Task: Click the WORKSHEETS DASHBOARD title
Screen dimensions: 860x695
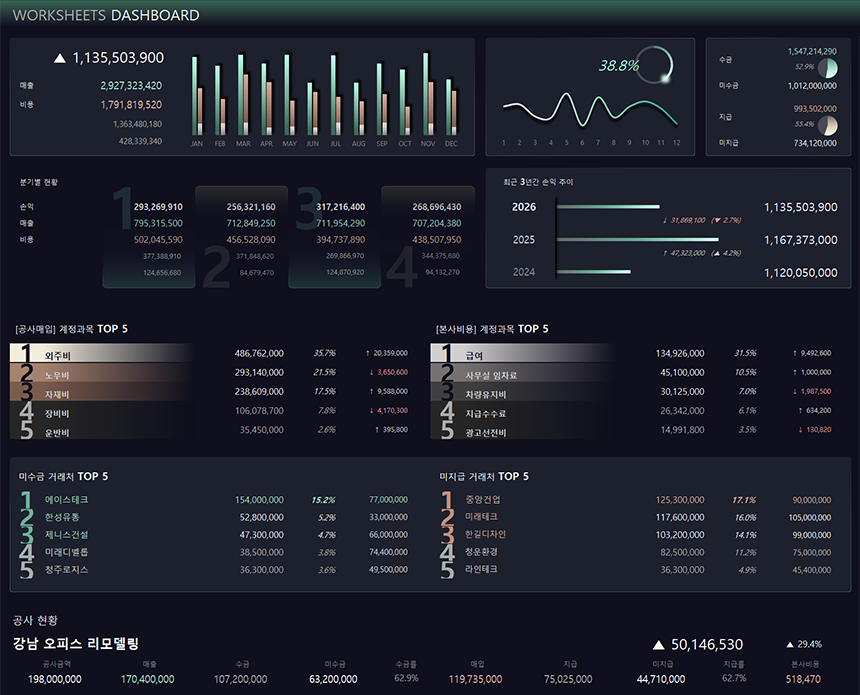Action: [x=106, y=15]
